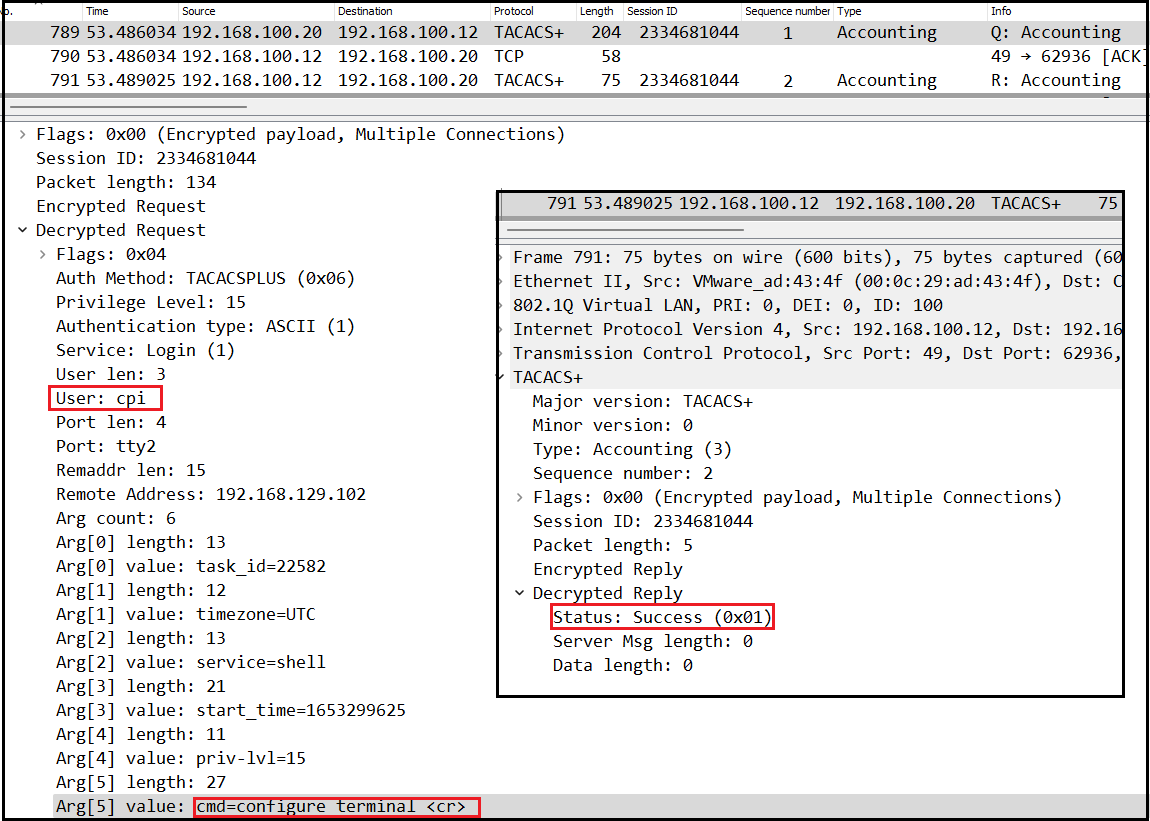Click the Remote Address: 192.168.129.102 field
Screen dimensions: 1150x821
[x=211, y=495]
